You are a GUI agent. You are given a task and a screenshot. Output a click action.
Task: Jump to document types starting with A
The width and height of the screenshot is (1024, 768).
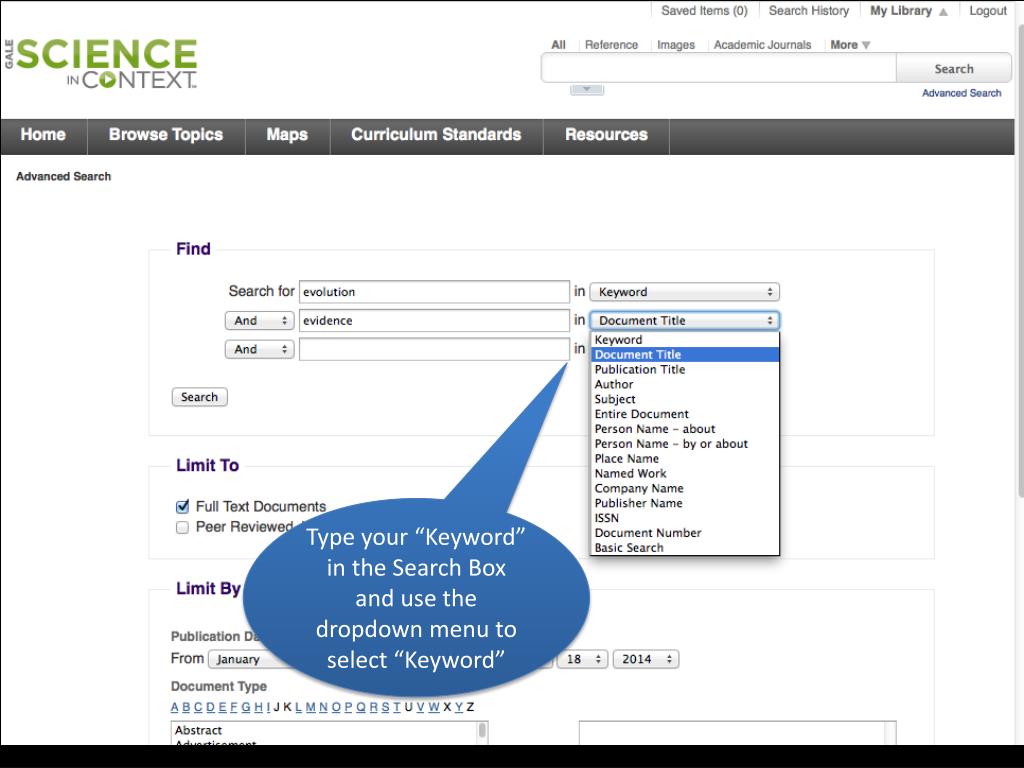click(x=174, y=707)
